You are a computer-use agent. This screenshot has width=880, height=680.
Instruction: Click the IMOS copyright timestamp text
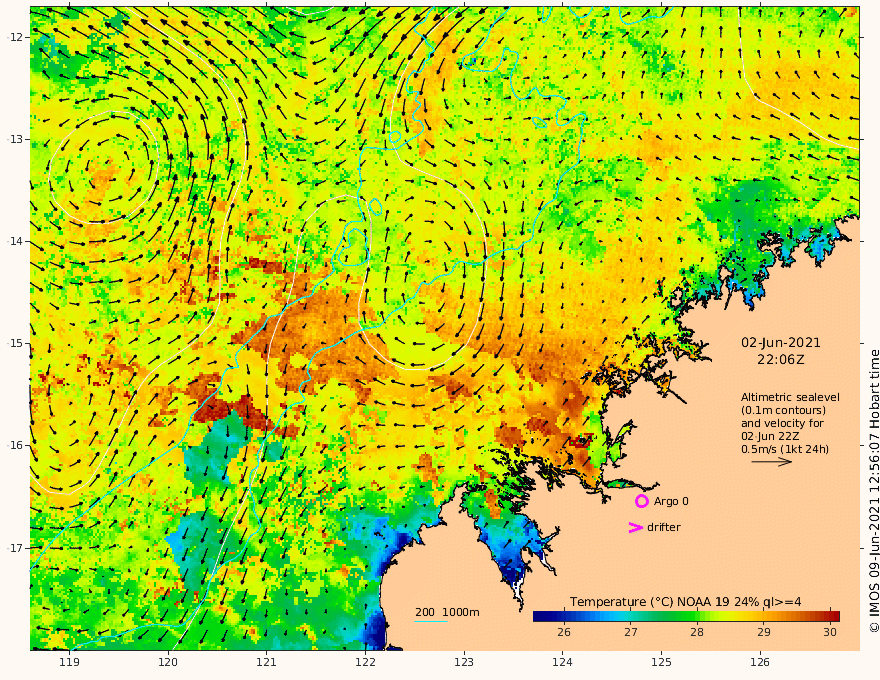pos(874,491)
